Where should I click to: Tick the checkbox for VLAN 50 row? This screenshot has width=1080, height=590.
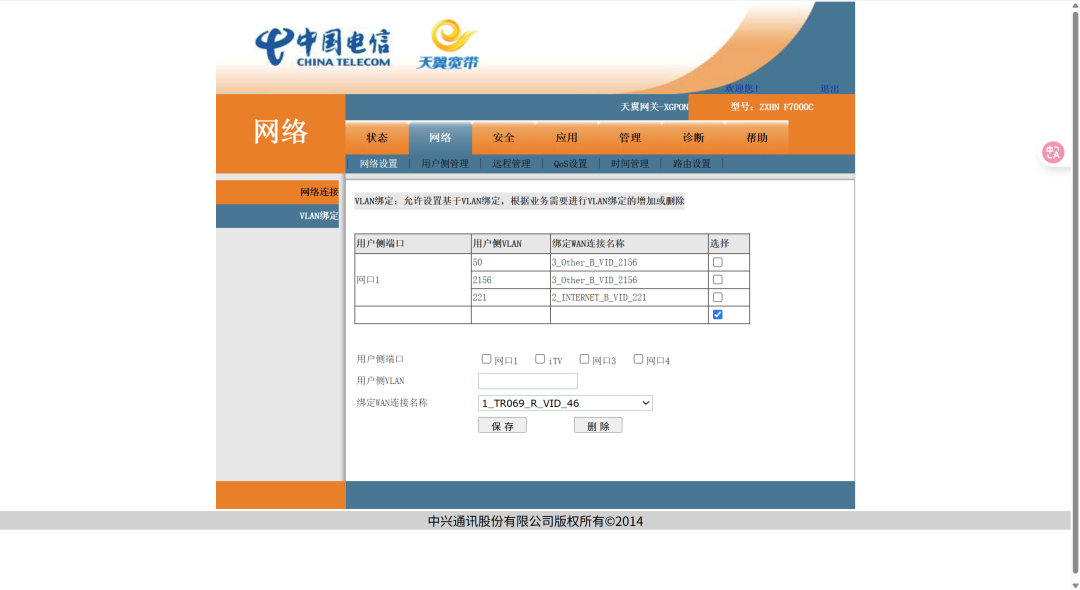tap(718, 262)
